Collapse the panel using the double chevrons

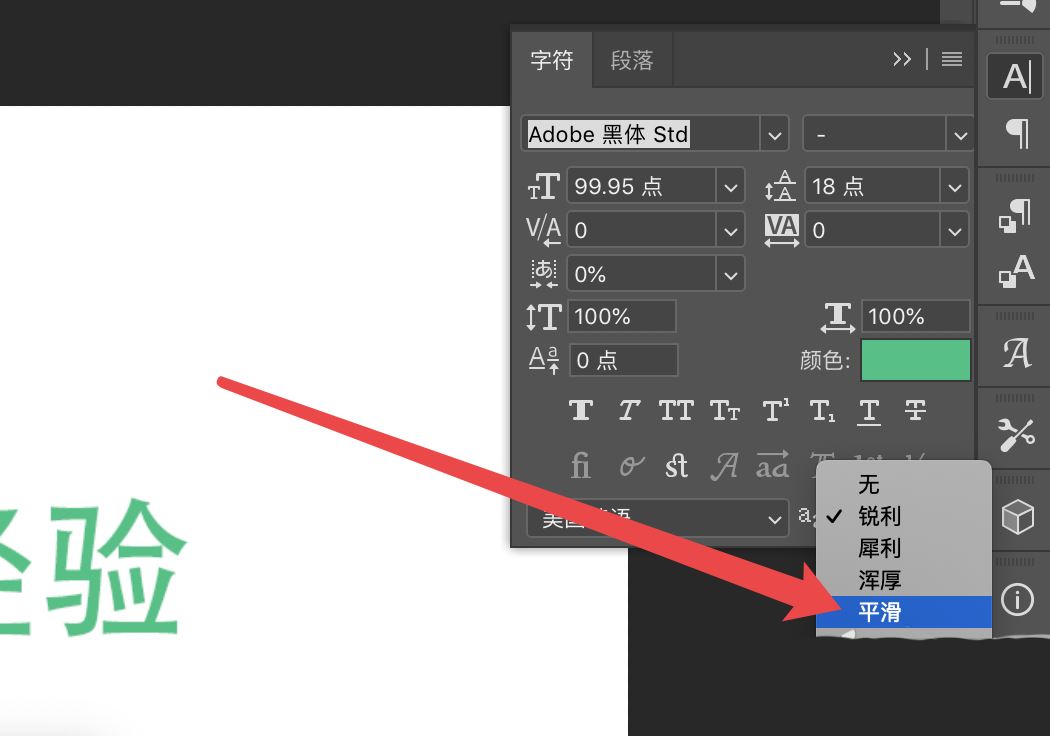coord(902,59)
